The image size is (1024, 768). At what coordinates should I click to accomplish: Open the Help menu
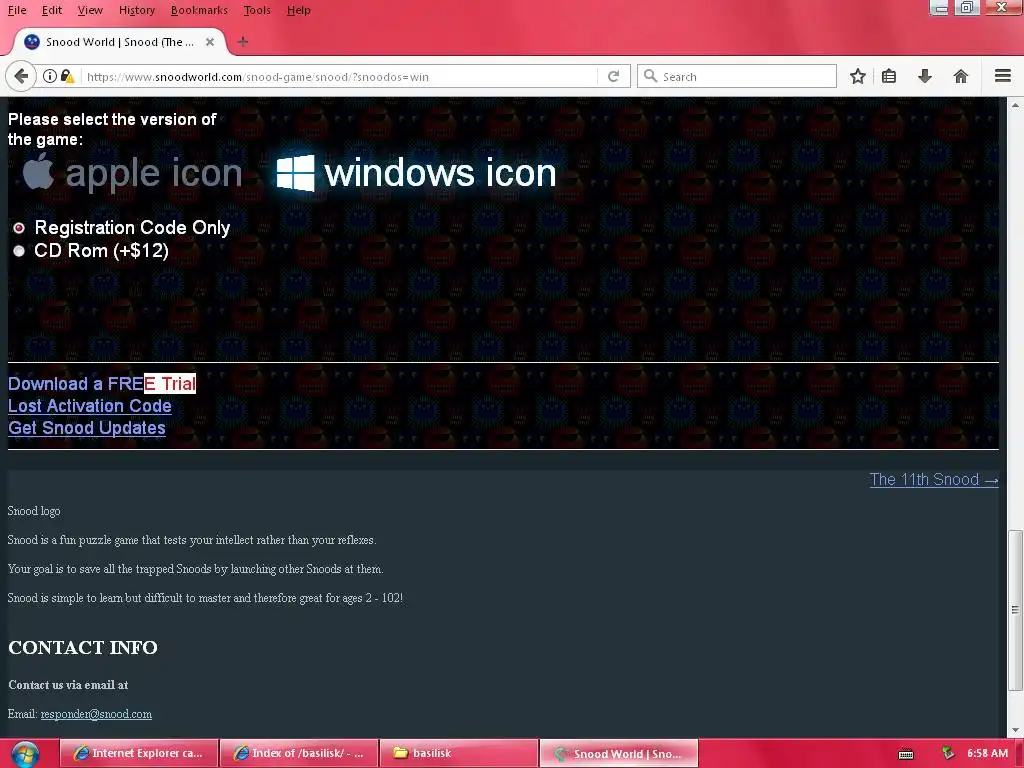(298, 10)
